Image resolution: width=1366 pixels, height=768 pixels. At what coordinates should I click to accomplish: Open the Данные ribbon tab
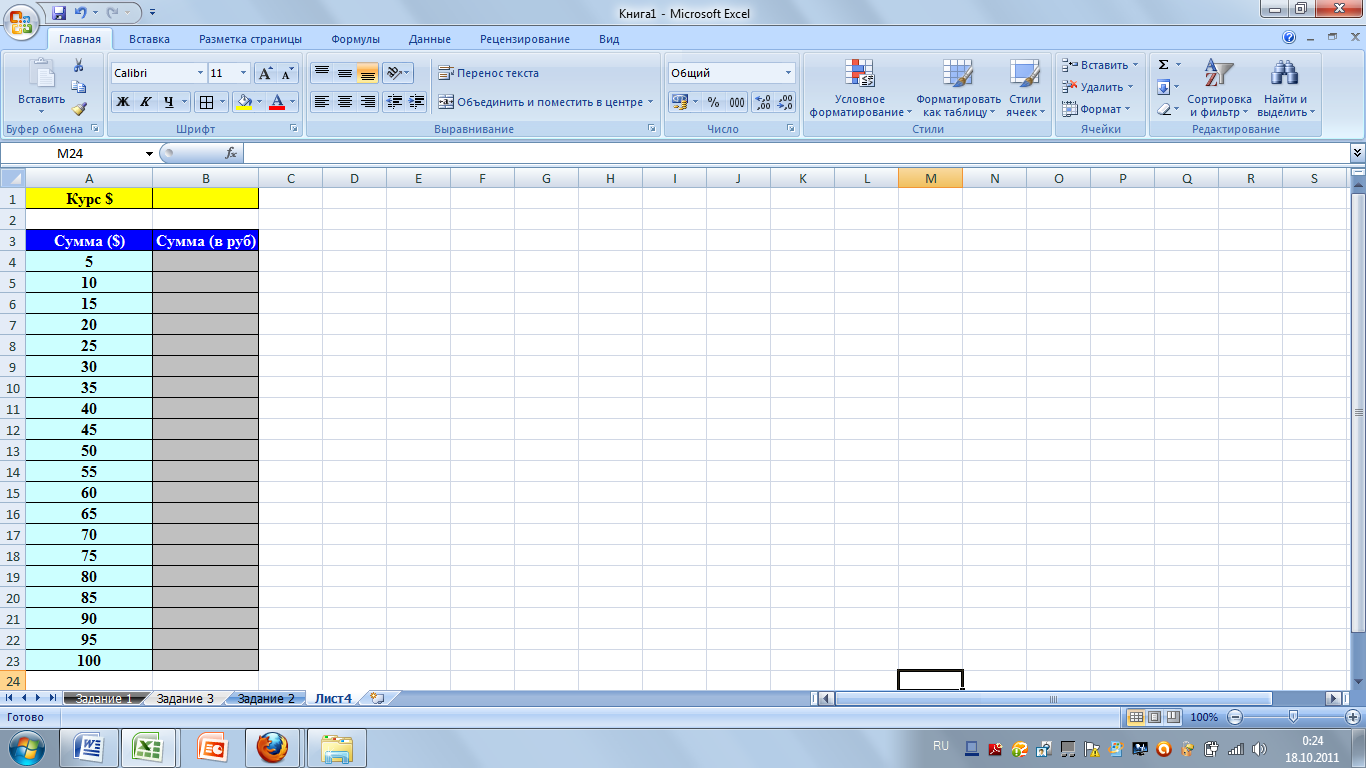(x=430, y=39)
